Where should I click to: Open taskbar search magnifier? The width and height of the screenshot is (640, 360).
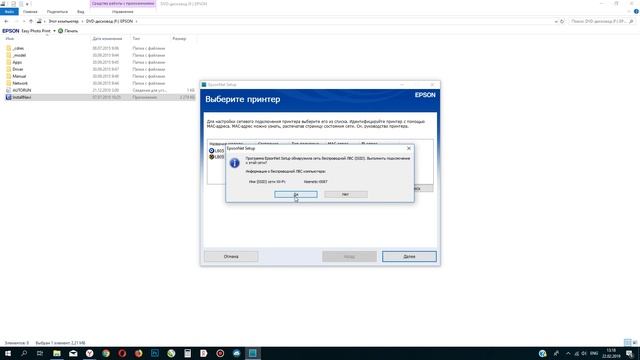[24, 353]
